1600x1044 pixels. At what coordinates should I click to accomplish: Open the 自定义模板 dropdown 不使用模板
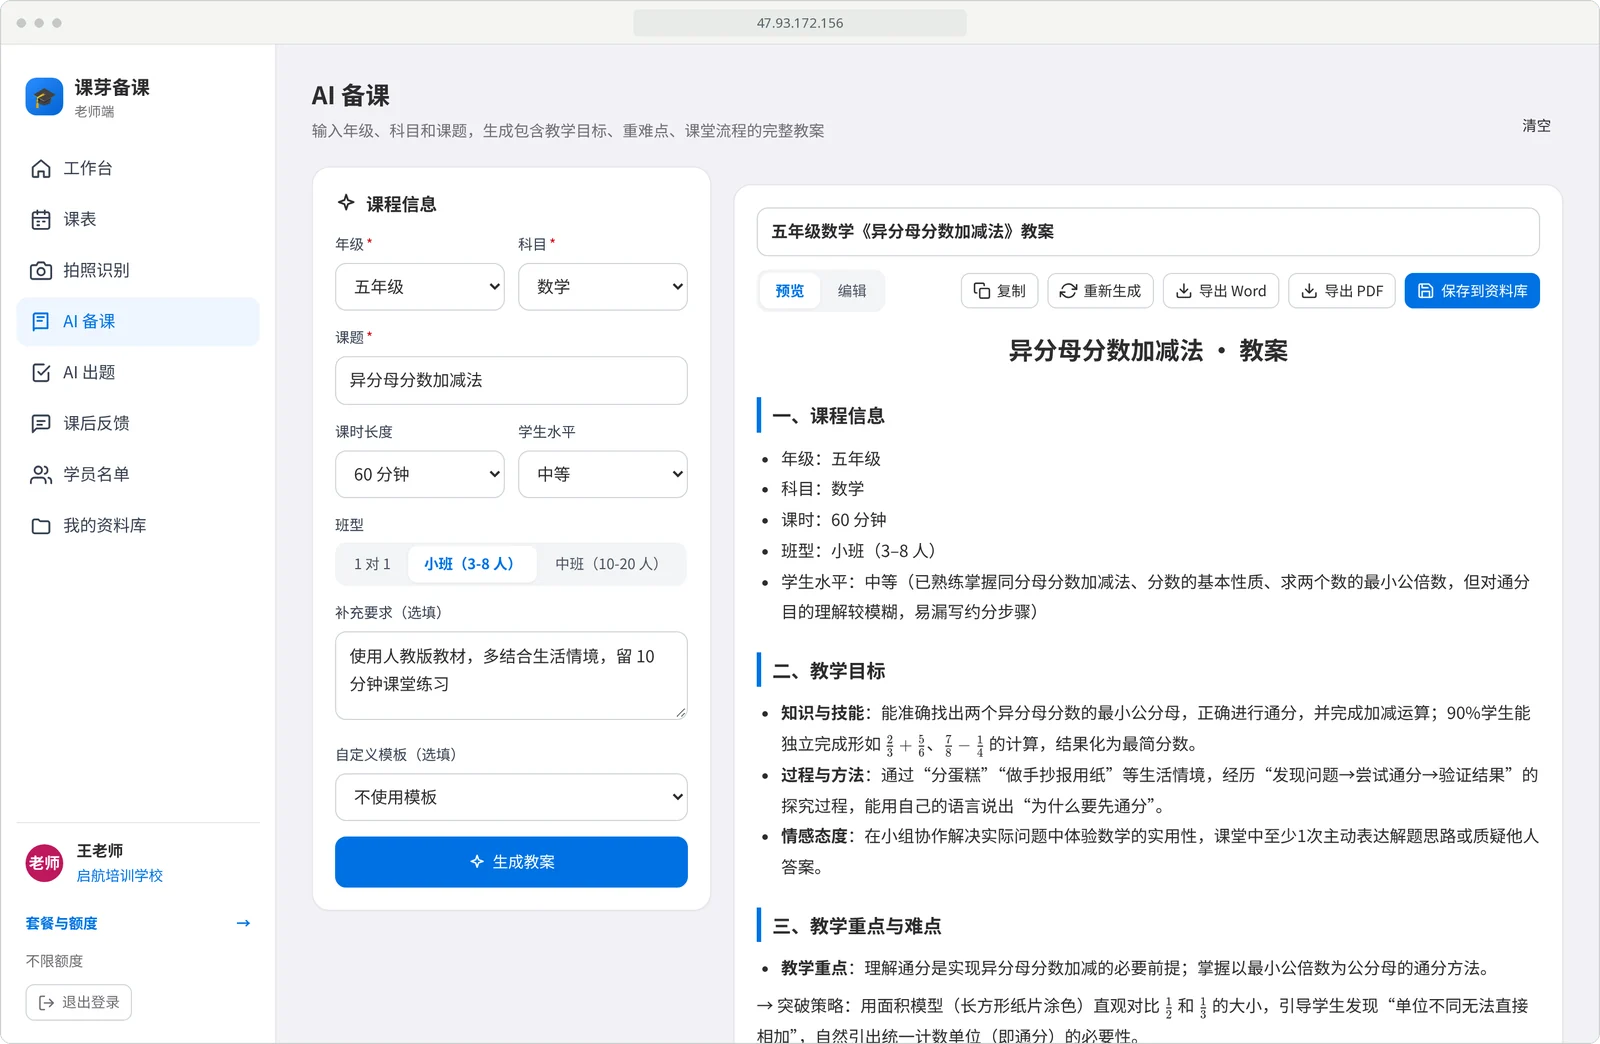511,797
